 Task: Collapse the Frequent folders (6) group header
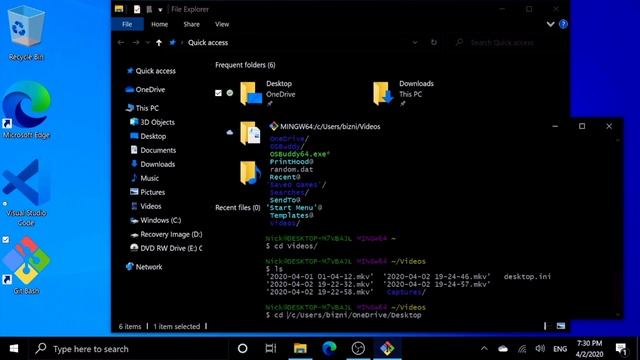tap(245, 65)
